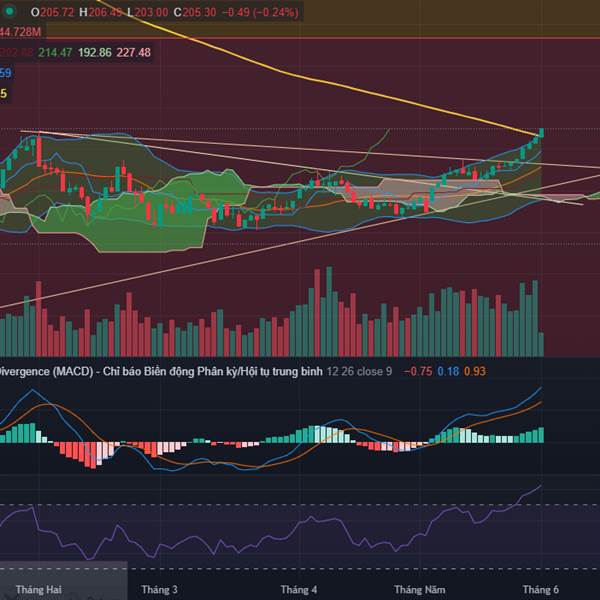Image resolution: width=600 pixels, height=600 pixels.
Task: Click the Tháng 4 time axis label
Action: [x=299, y=590]
